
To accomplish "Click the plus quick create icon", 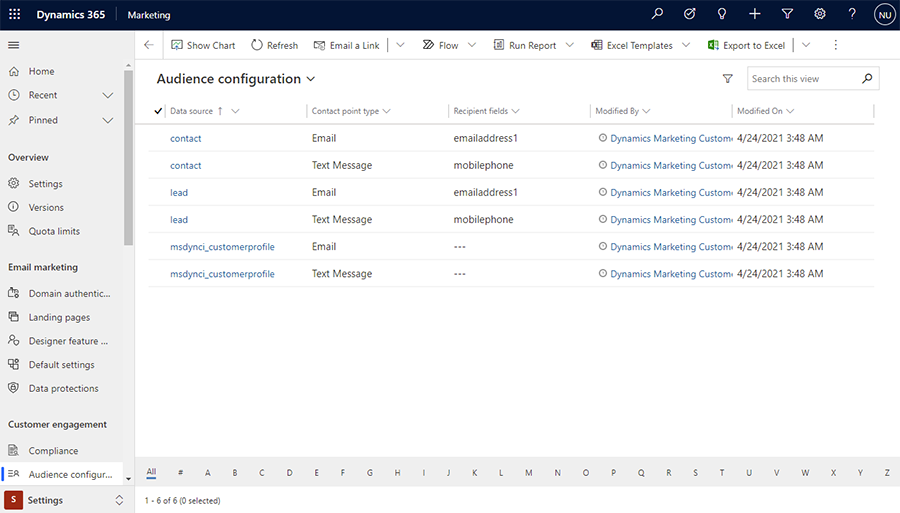I will pos(755,15).
